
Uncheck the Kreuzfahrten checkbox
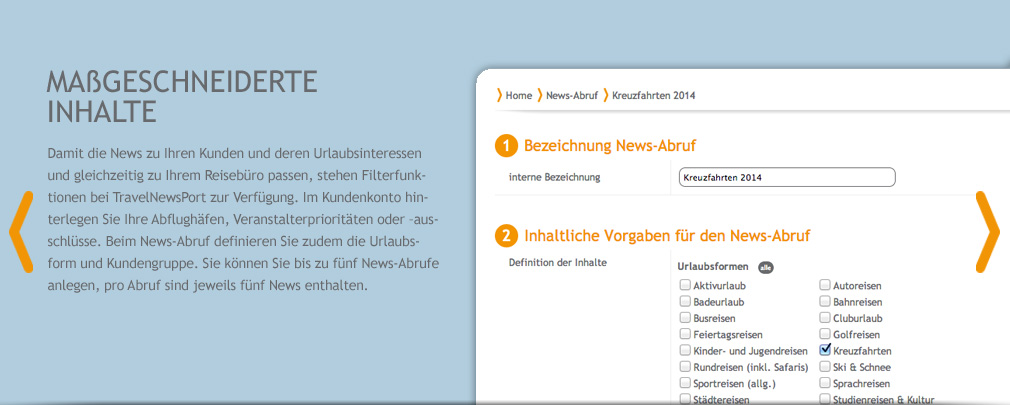click(825, 351)
